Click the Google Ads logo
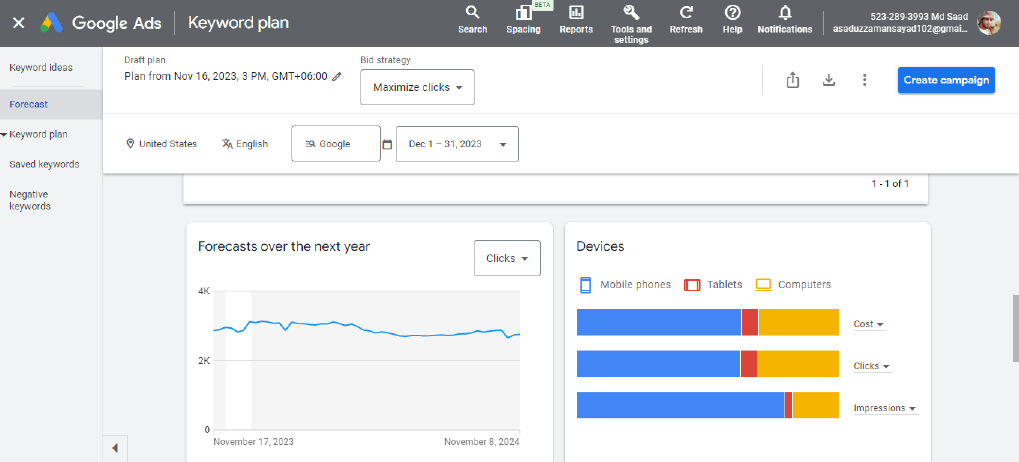1019x462 pixels. (52, 23)
